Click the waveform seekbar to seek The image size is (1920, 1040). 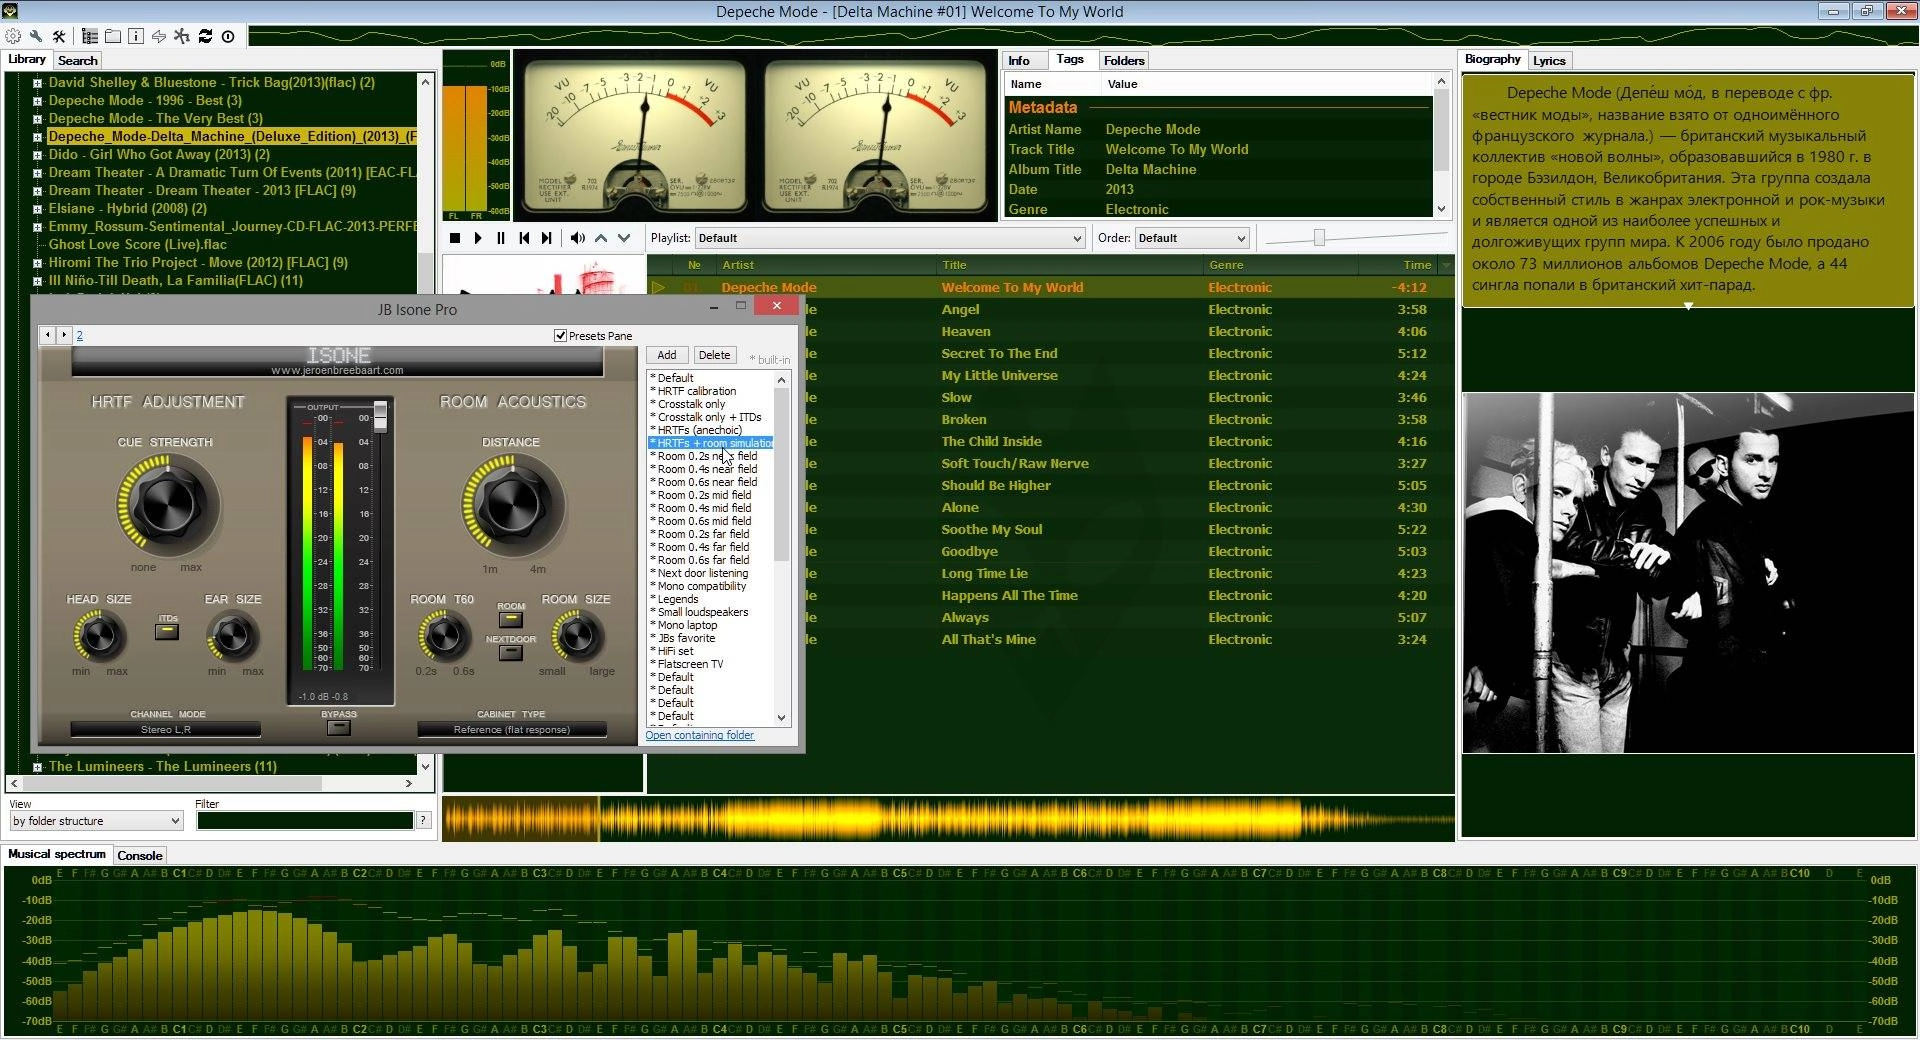[948, 819]
